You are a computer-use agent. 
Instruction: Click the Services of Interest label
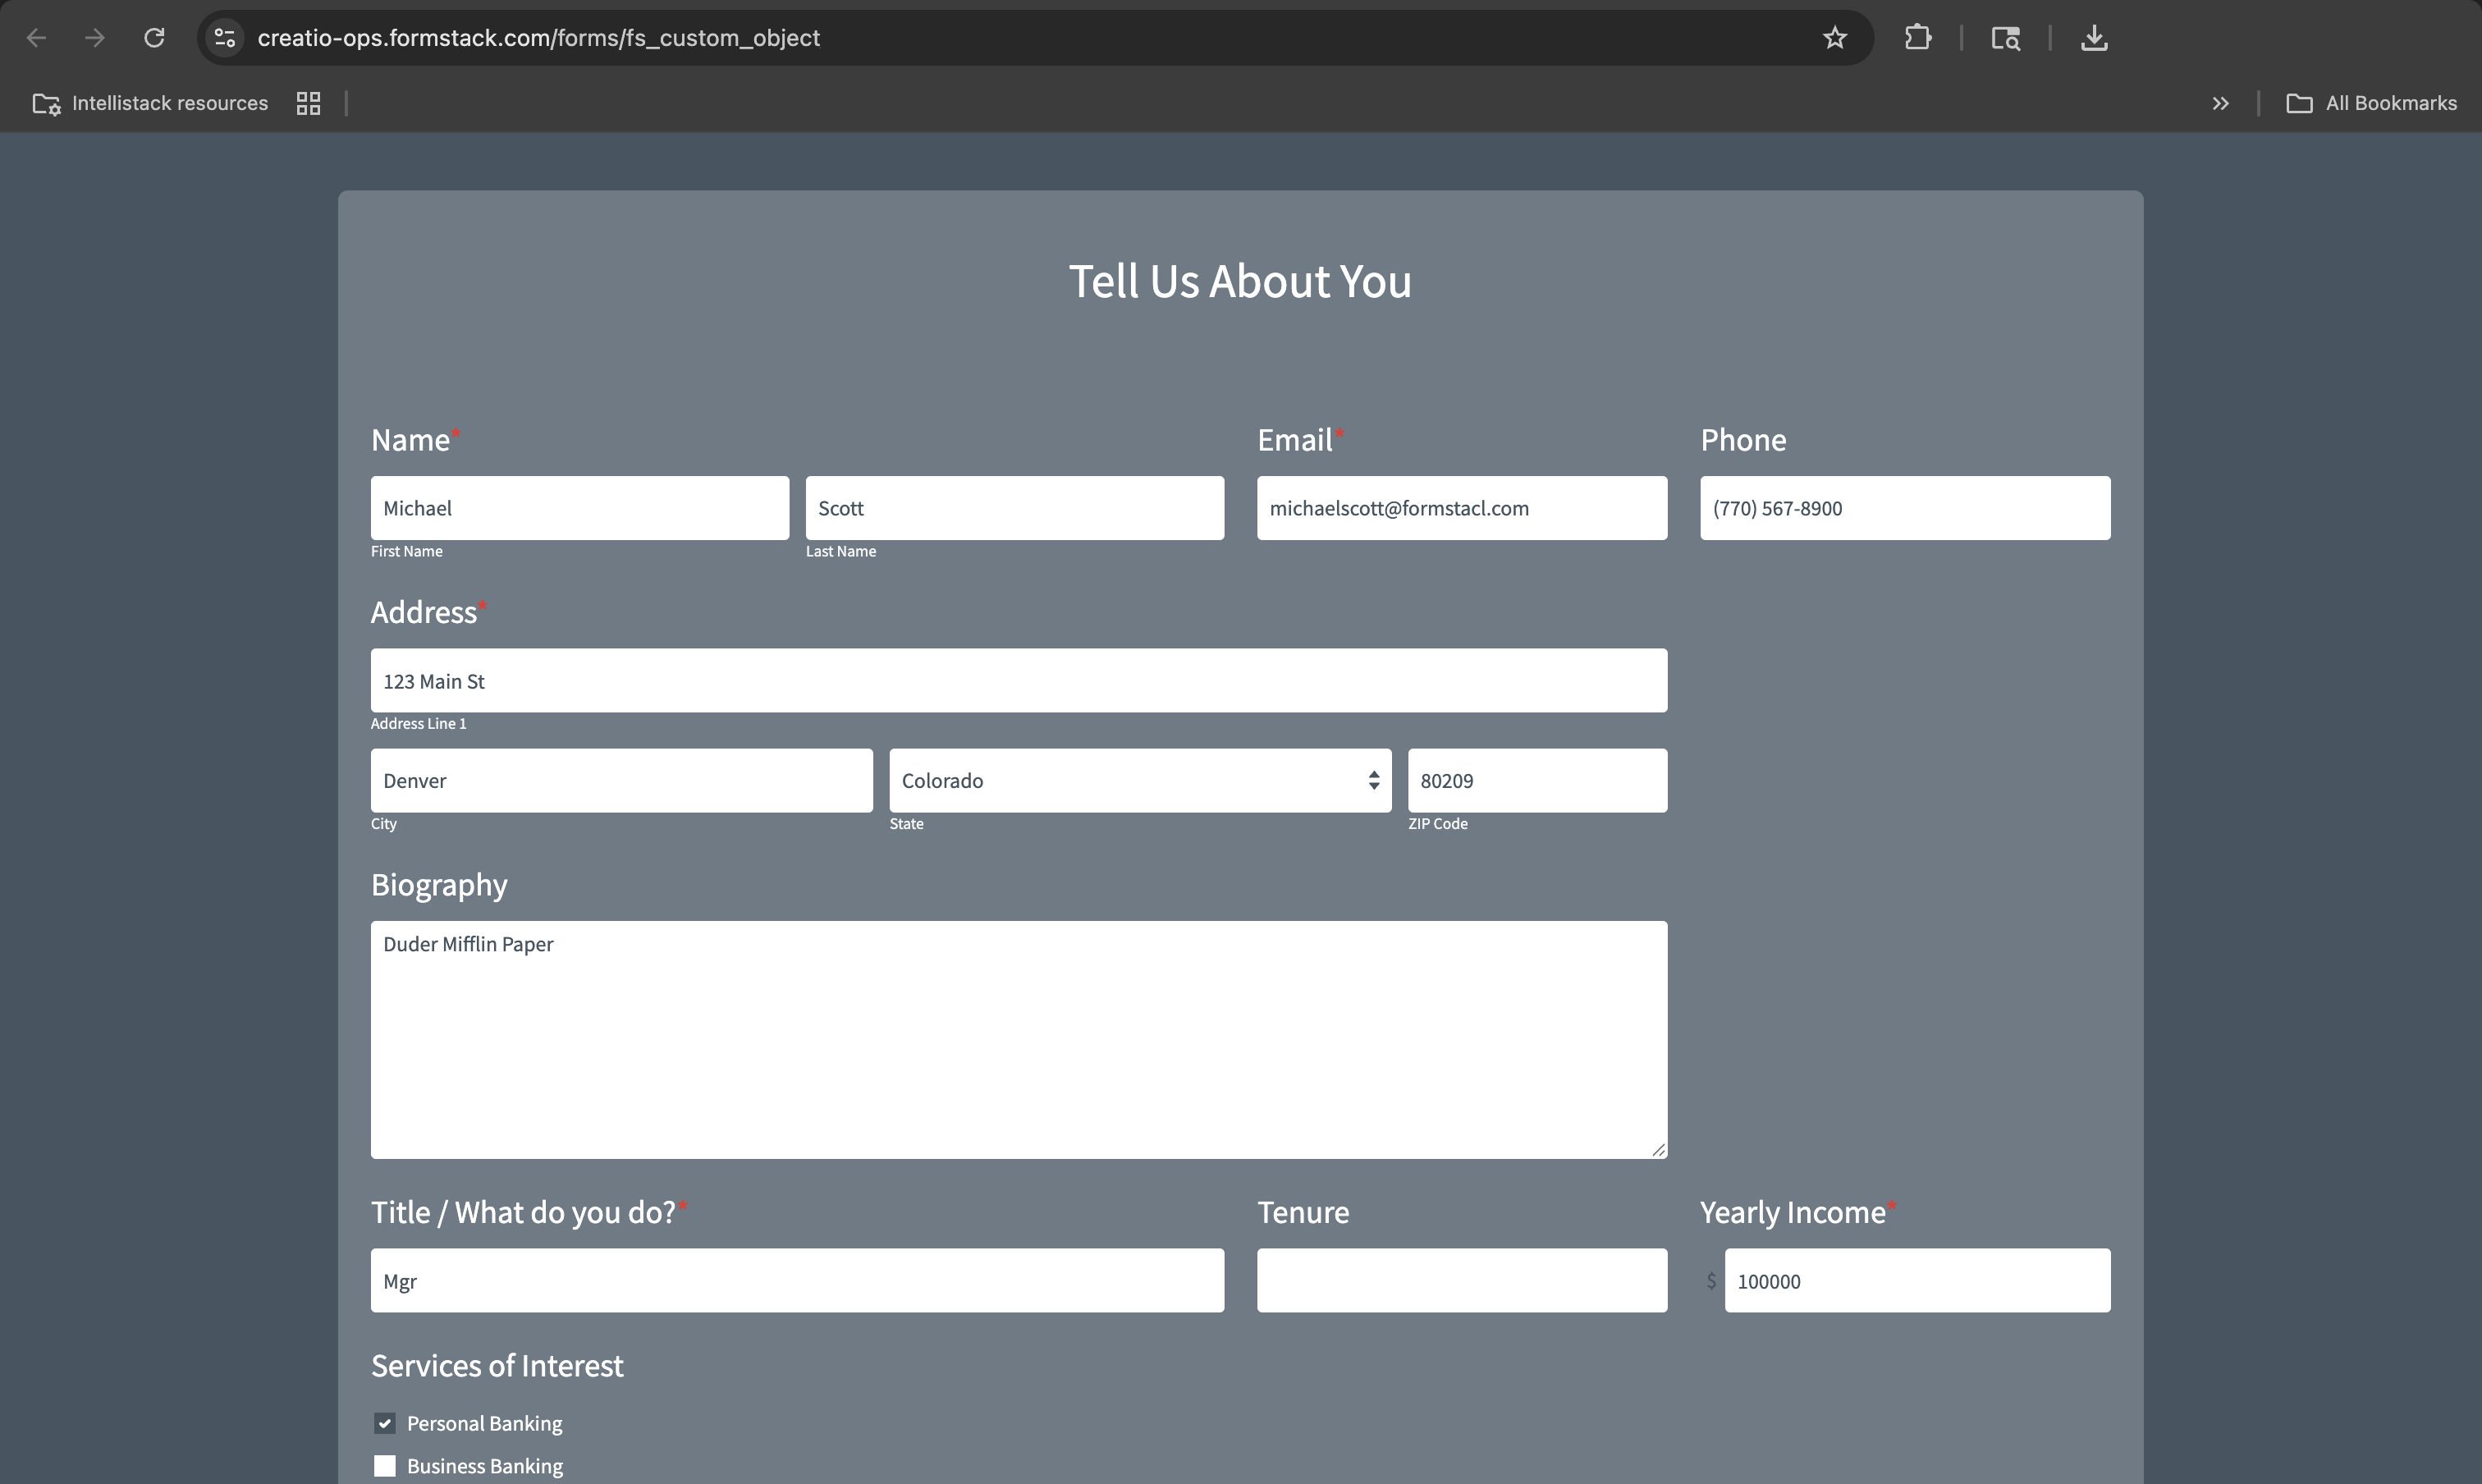pos(497,1366)
